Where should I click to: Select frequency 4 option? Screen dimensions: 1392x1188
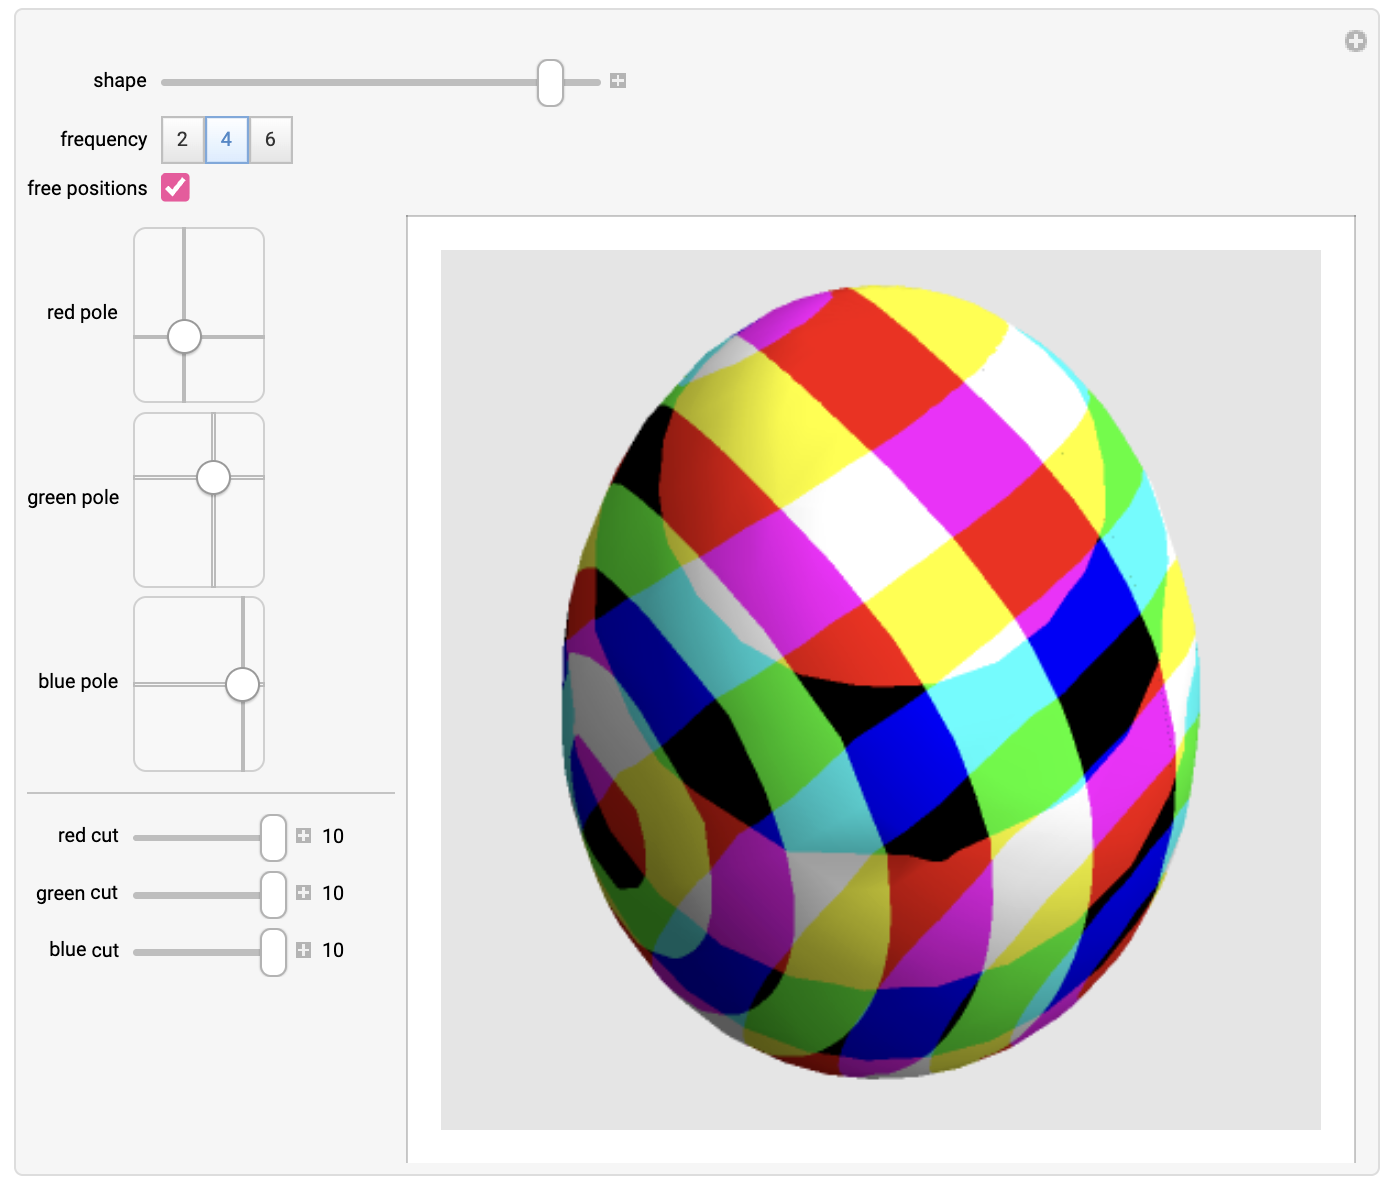227,140
